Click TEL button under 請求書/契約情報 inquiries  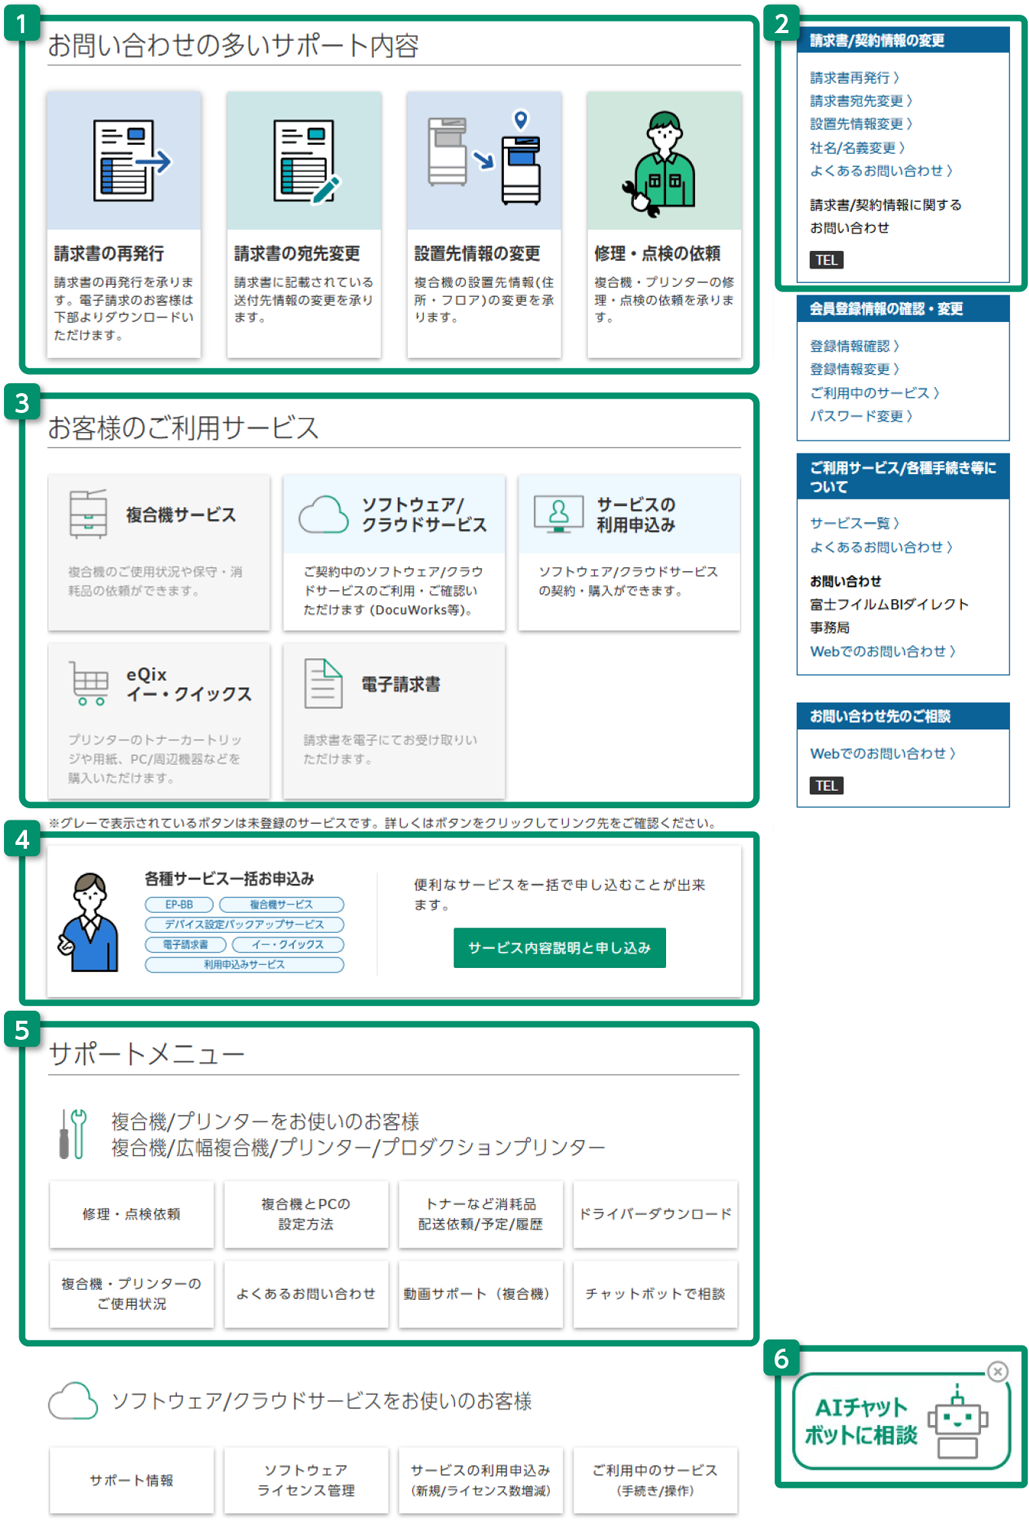tap(826, 260)
